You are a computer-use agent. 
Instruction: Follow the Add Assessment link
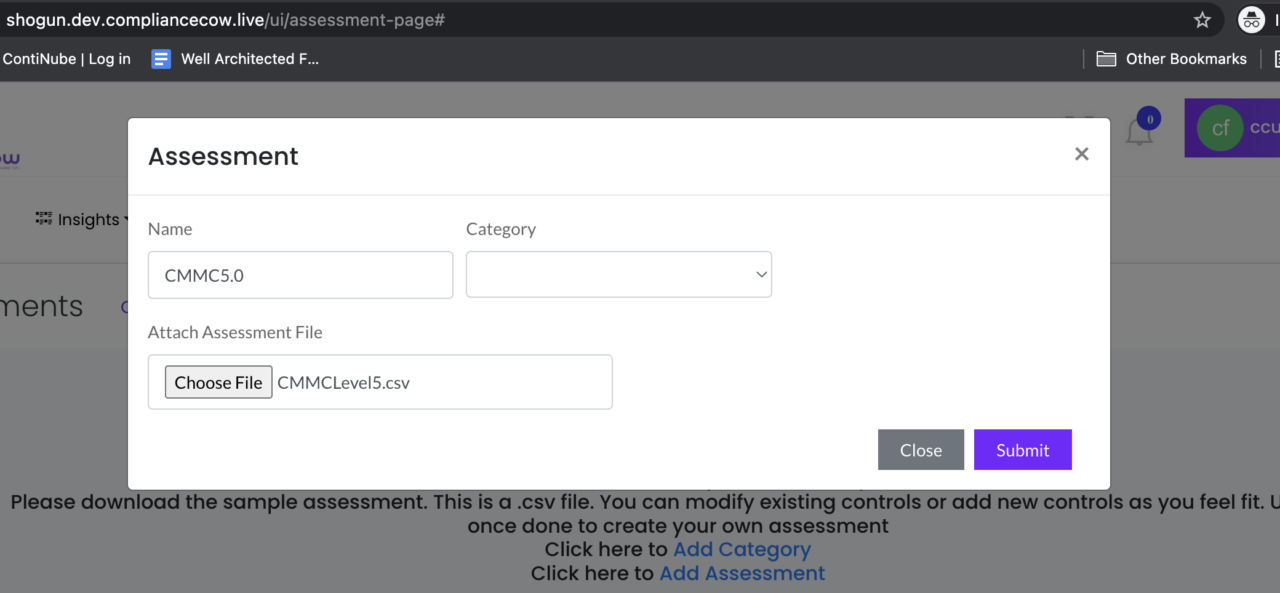742,573
